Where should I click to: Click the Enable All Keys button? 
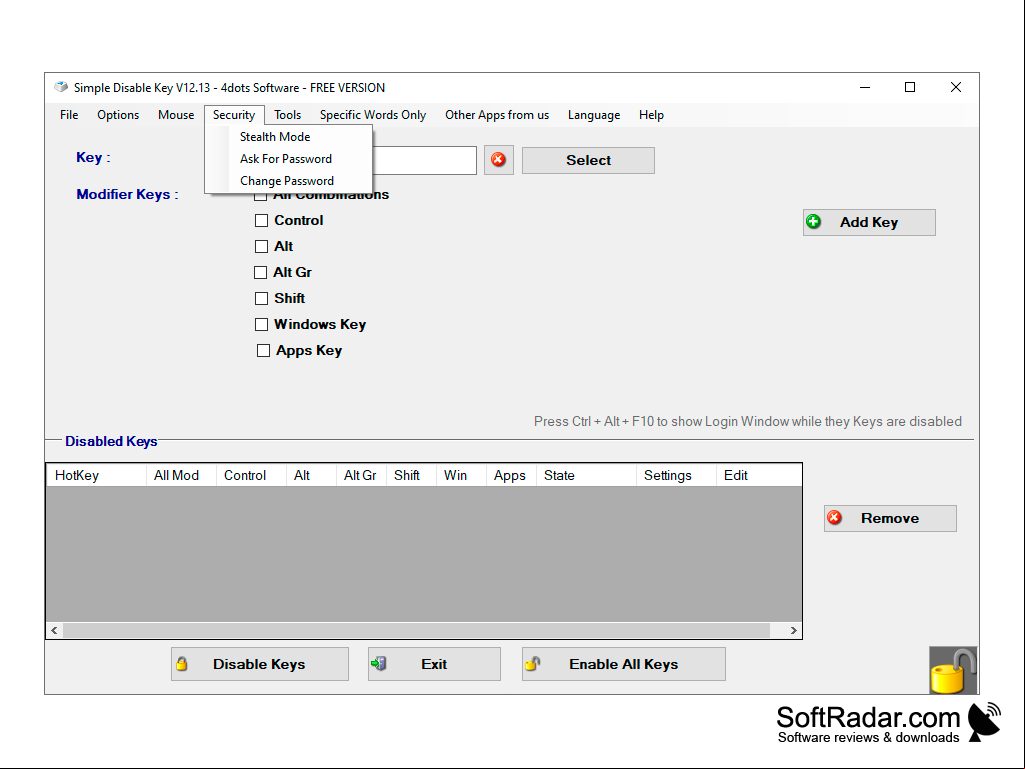point(624,664)
